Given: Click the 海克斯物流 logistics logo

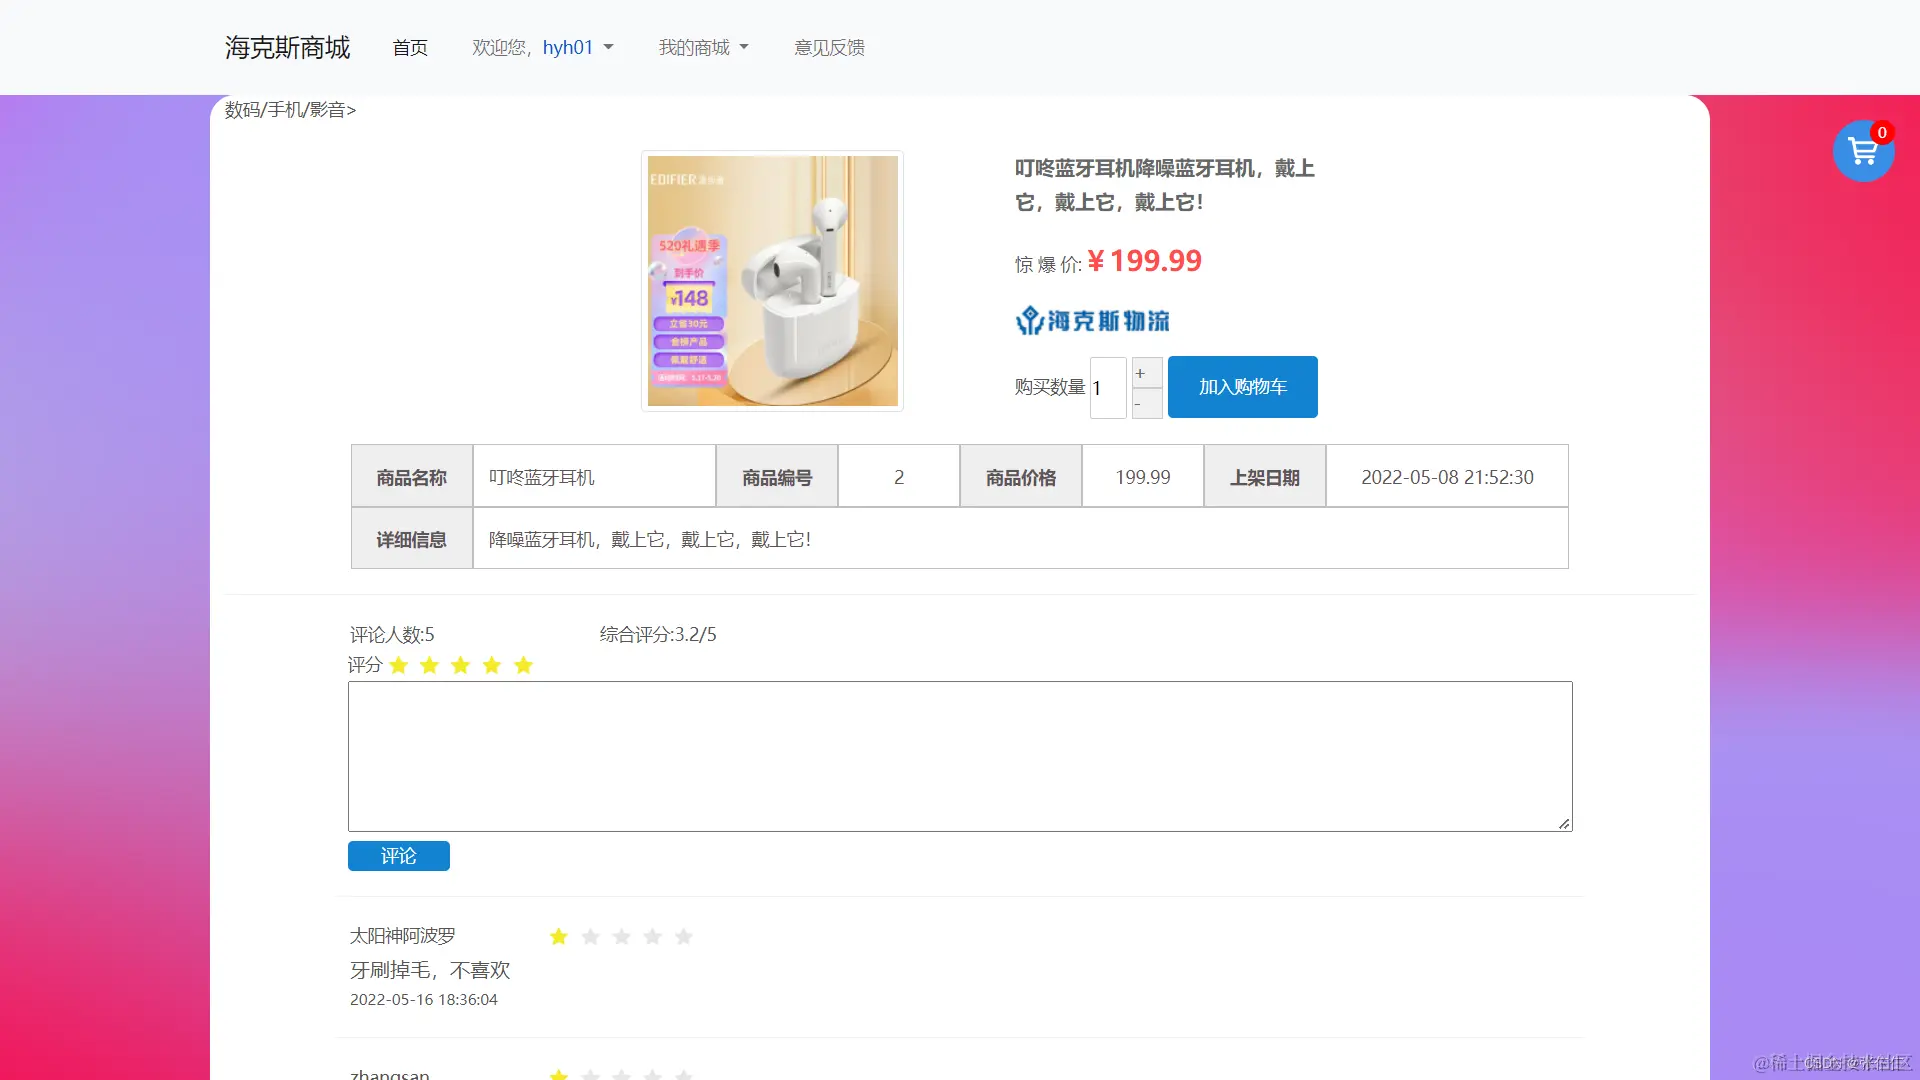Looking at the screenshot, I should pyautogui.click(x=1091, y=320).
